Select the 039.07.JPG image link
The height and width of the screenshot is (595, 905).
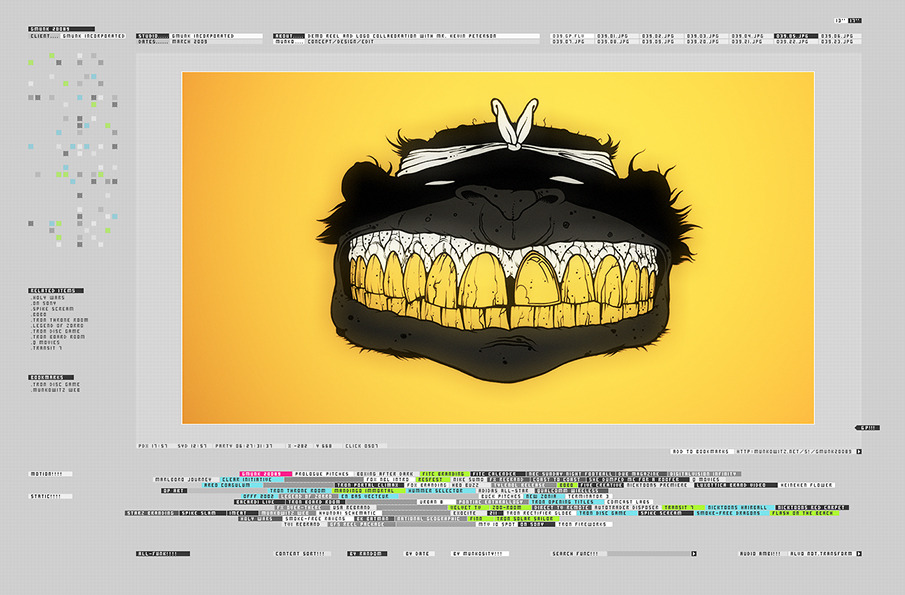coord(572,42)
